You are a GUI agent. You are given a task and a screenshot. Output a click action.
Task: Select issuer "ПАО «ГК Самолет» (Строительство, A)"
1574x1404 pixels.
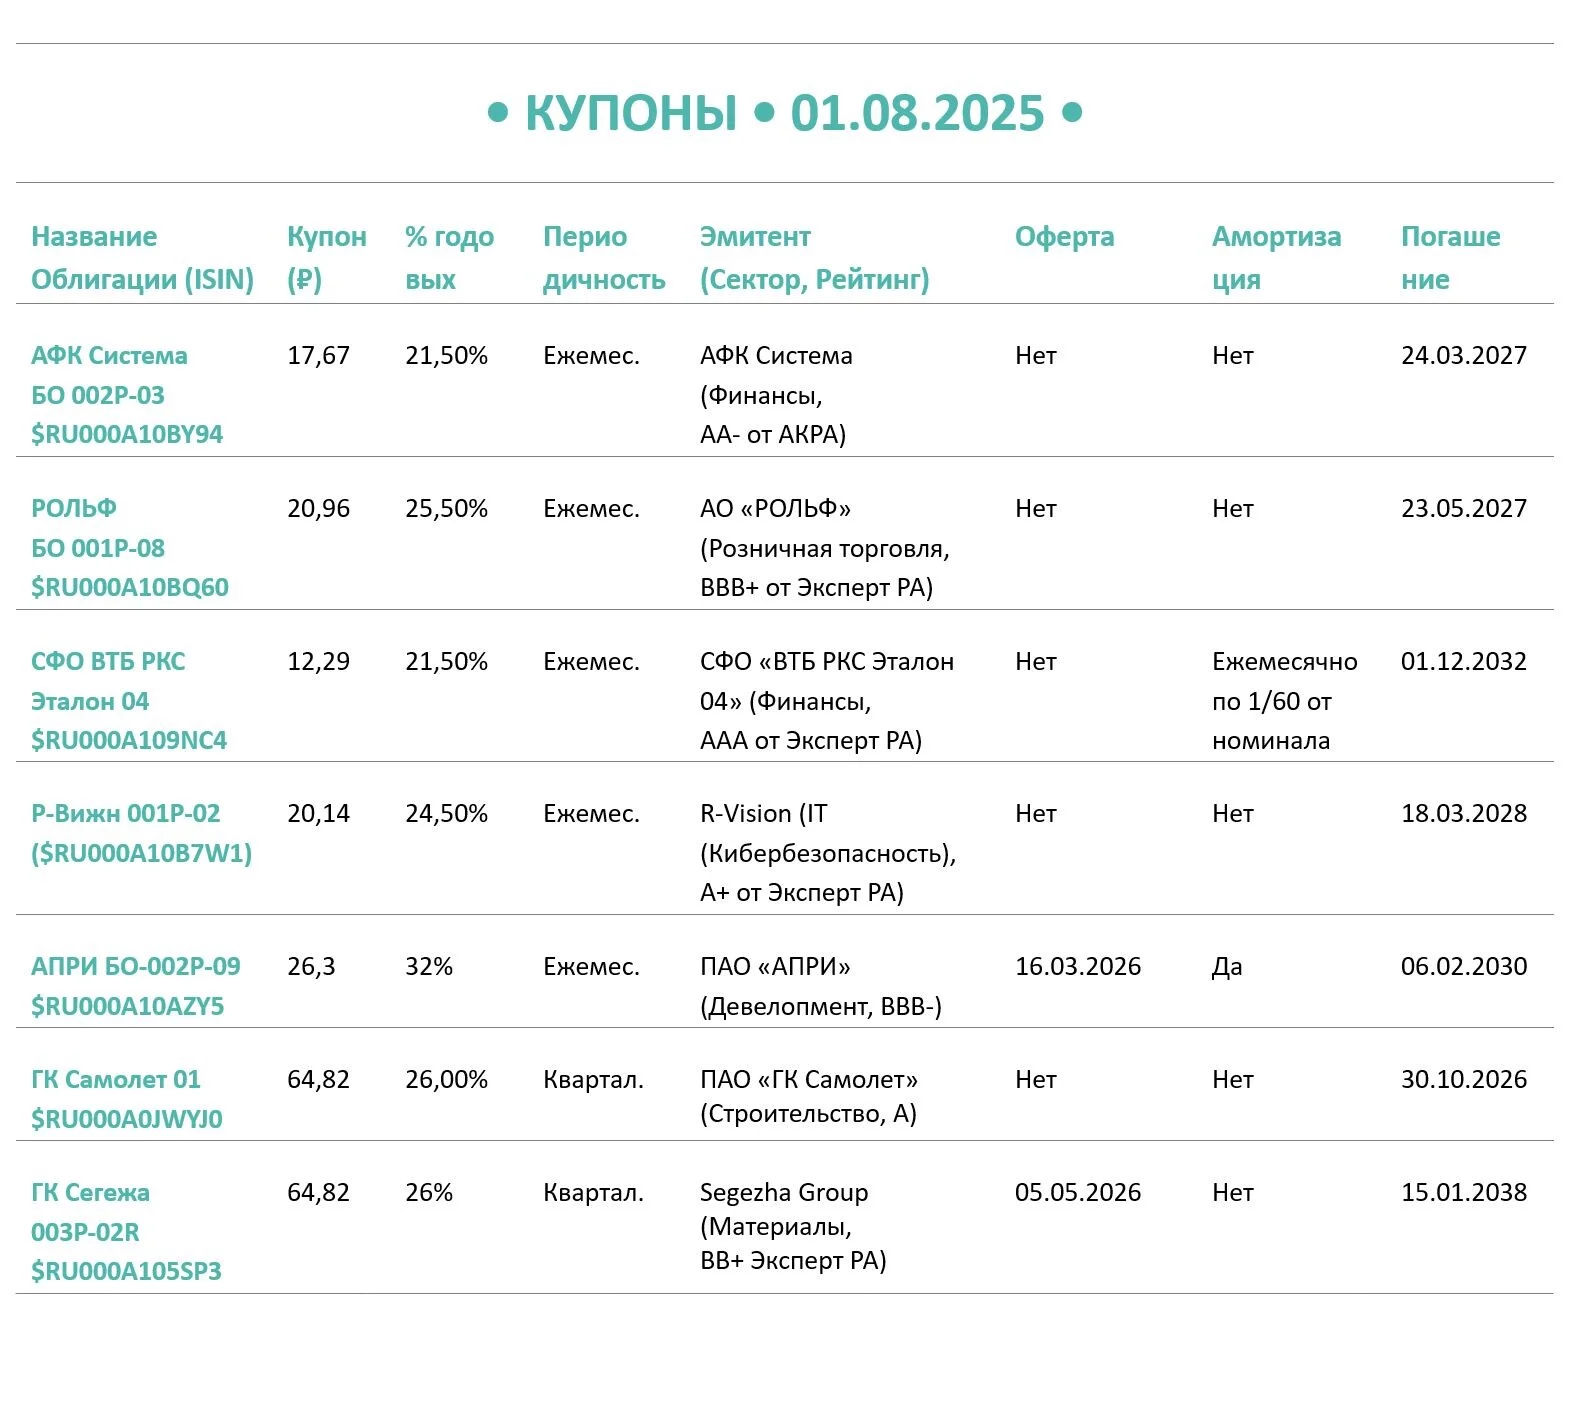coord(809,1097)
